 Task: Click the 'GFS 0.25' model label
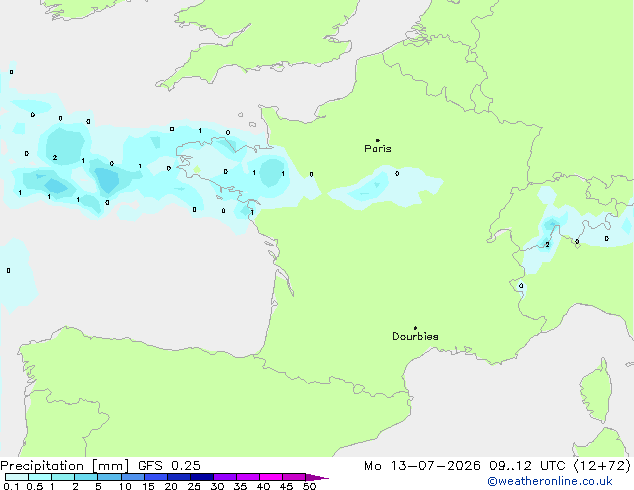169,466
